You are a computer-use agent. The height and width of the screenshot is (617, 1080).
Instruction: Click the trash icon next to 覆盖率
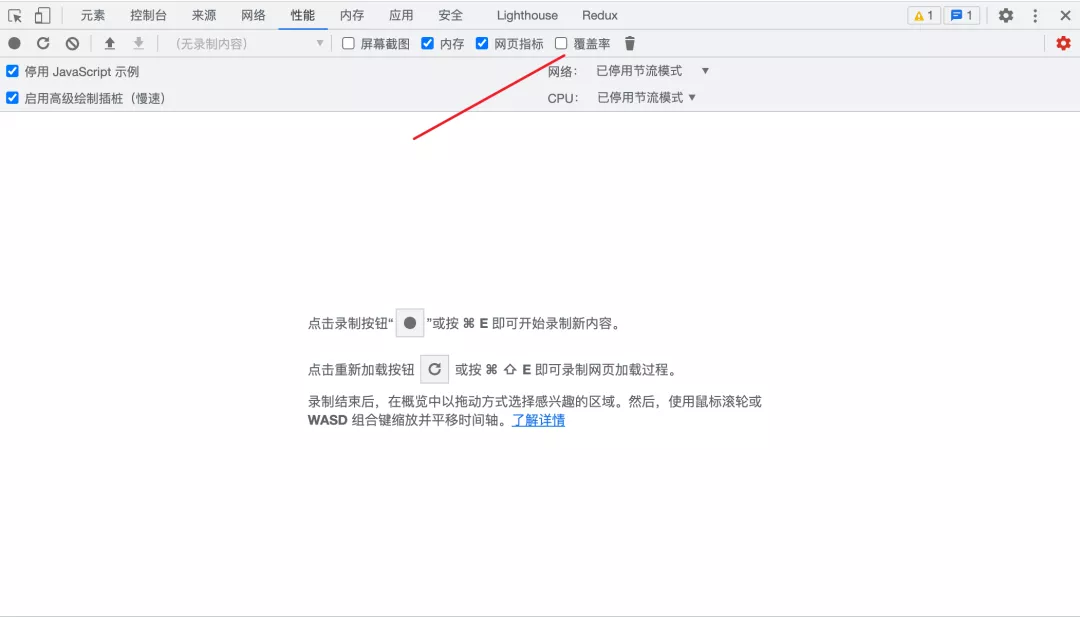[629, 43]
